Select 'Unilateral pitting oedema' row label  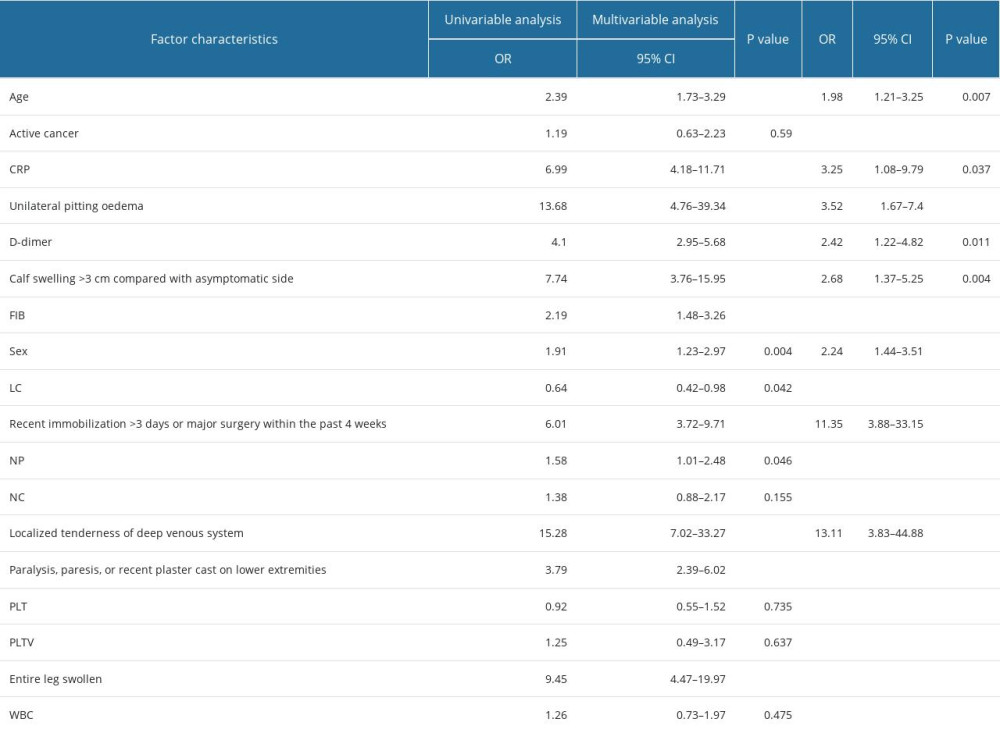tap(76, 206)
